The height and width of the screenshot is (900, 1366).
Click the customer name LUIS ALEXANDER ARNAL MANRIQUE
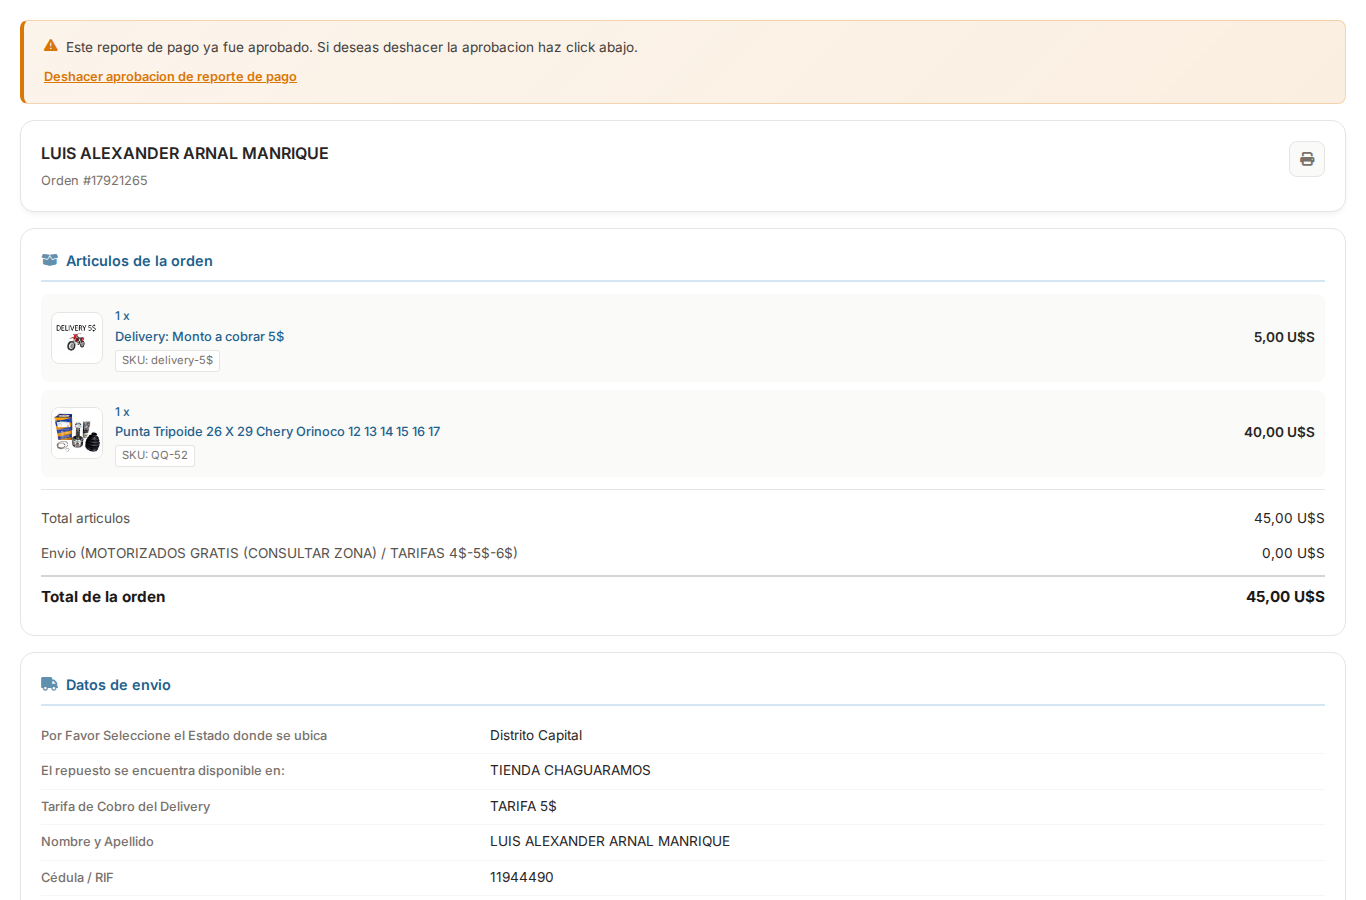[184, 153]
